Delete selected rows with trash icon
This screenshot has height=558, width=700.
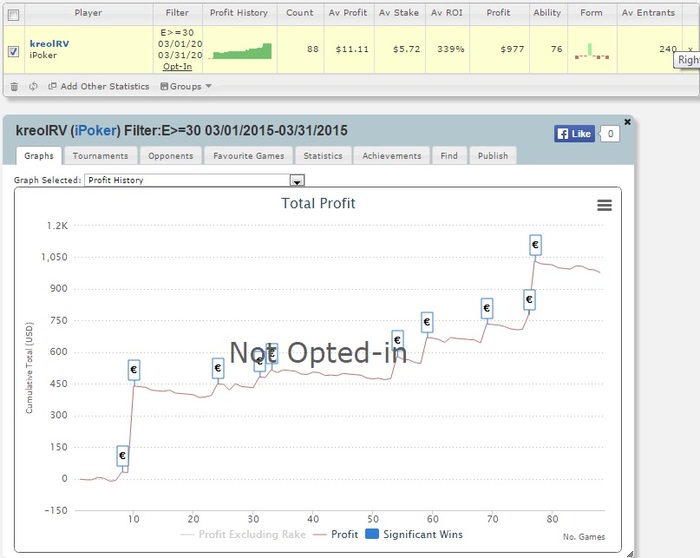point(14,86)
